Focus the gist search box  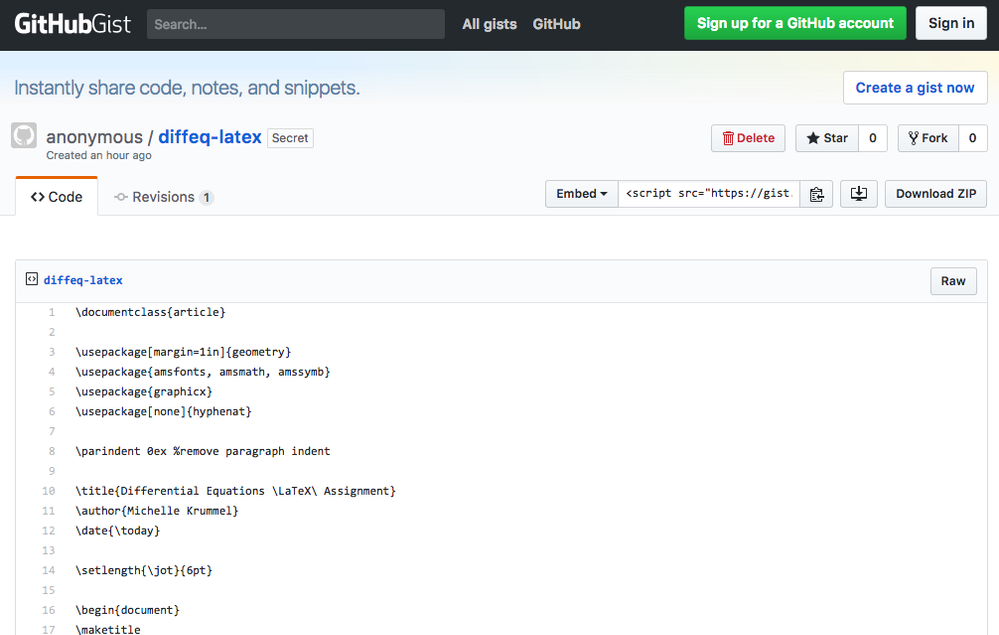click(x=295, y=24)
